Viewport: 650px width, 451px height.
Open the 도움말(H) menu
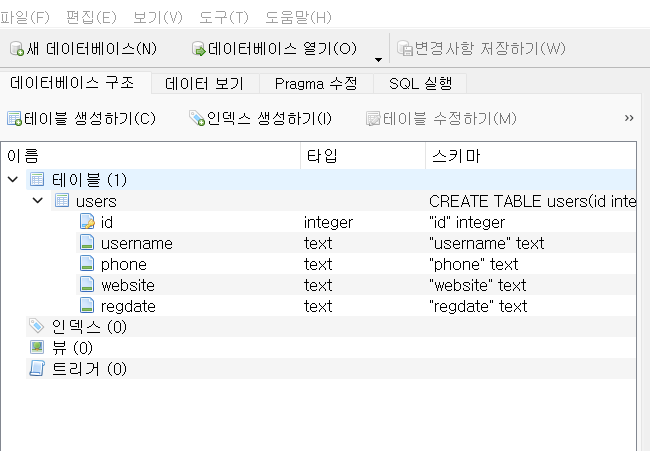coord(298,17)
